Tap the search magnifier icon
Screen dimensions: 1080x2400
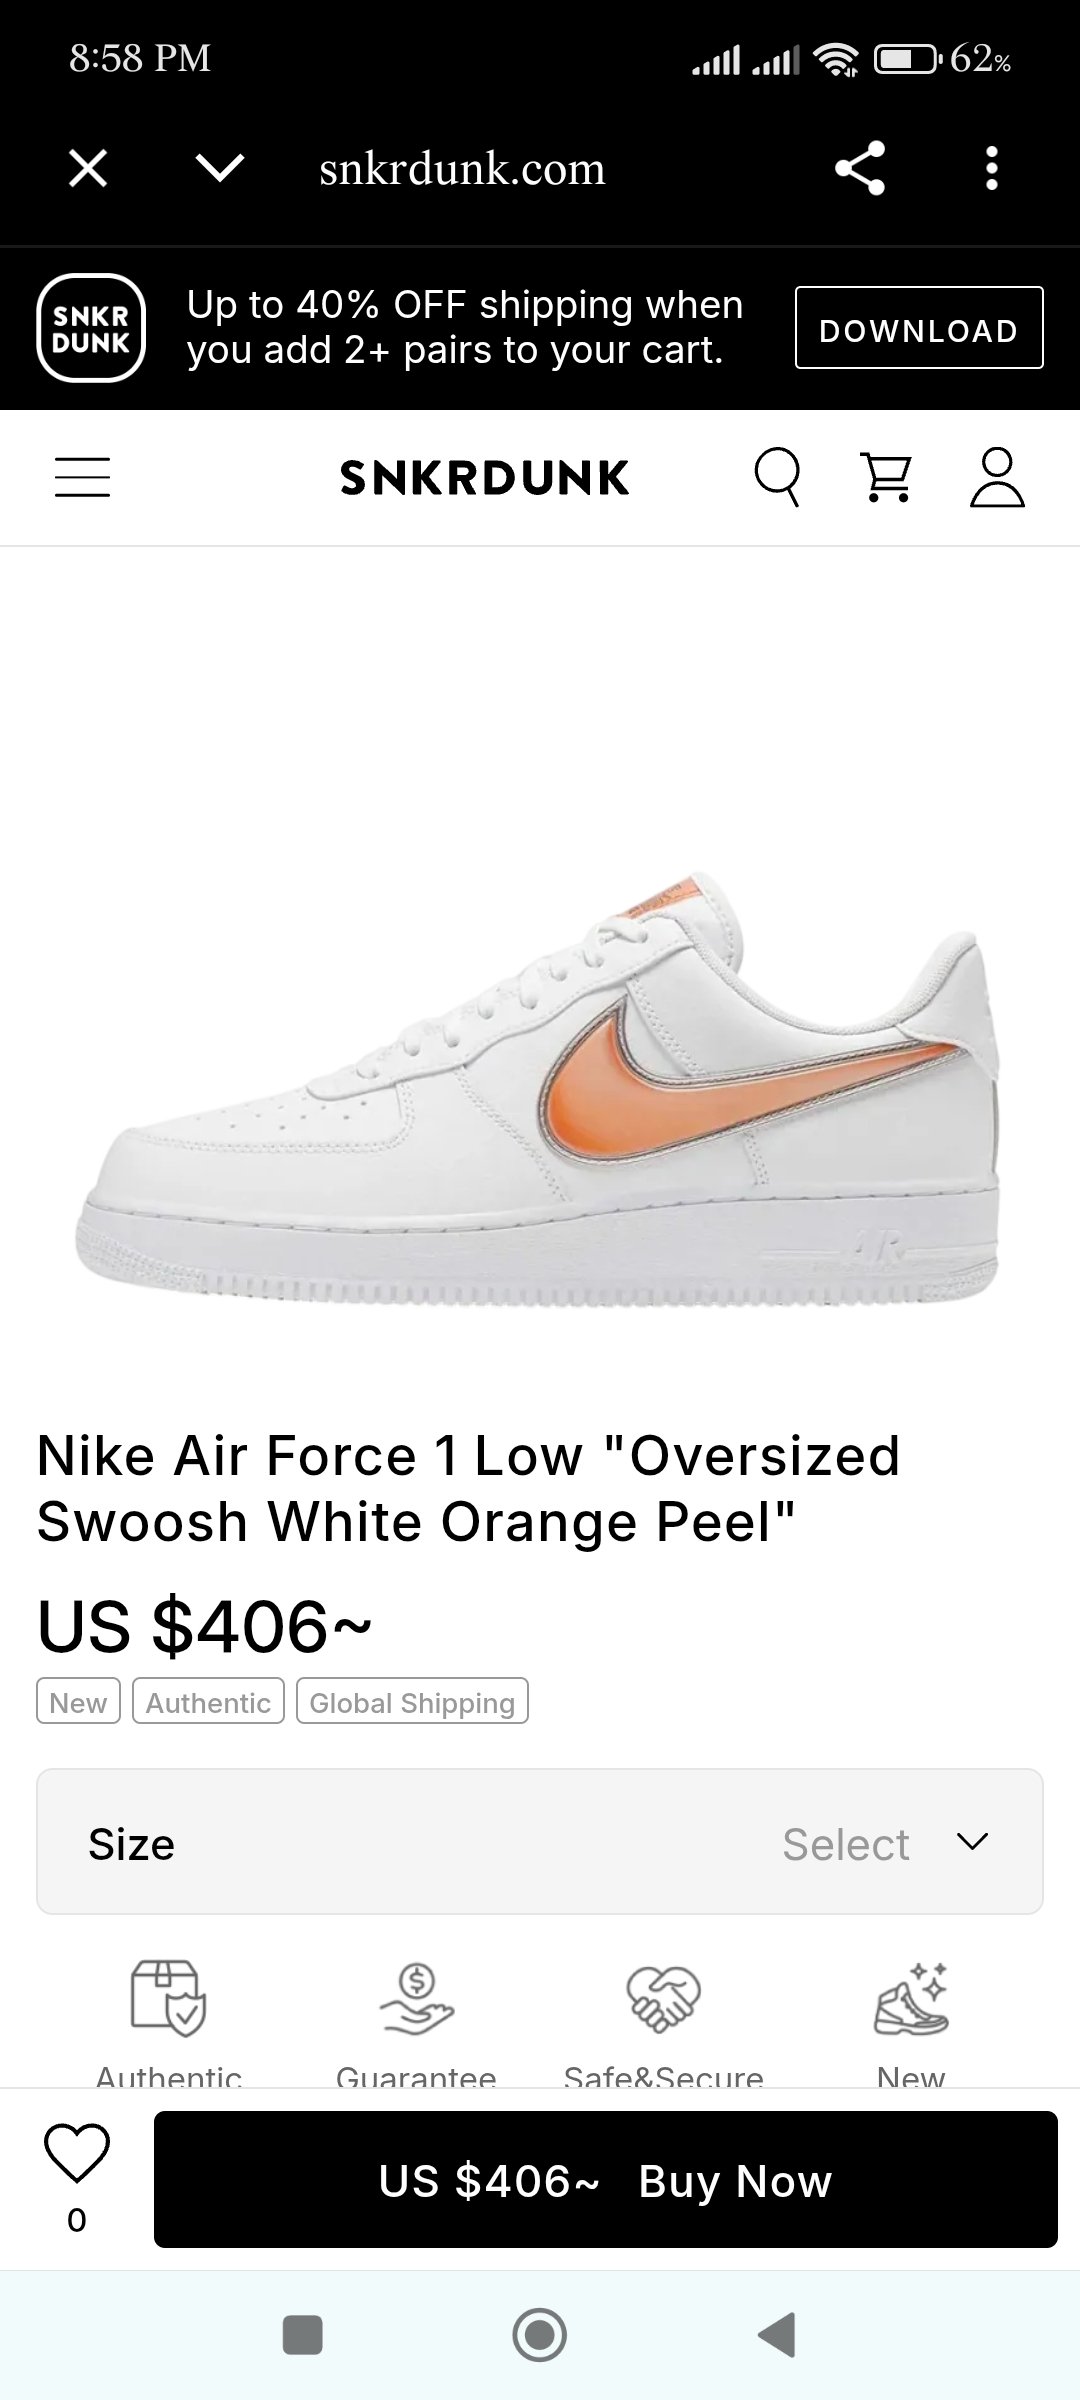pos(777,477)
